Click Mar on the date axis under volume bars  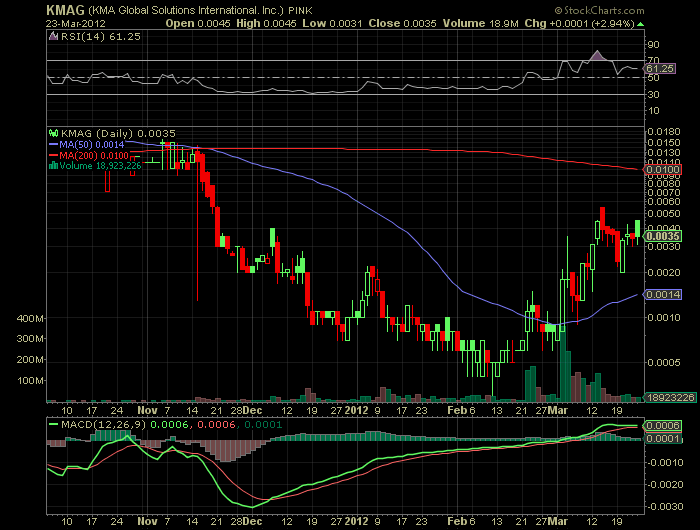(x=558, y=410)
